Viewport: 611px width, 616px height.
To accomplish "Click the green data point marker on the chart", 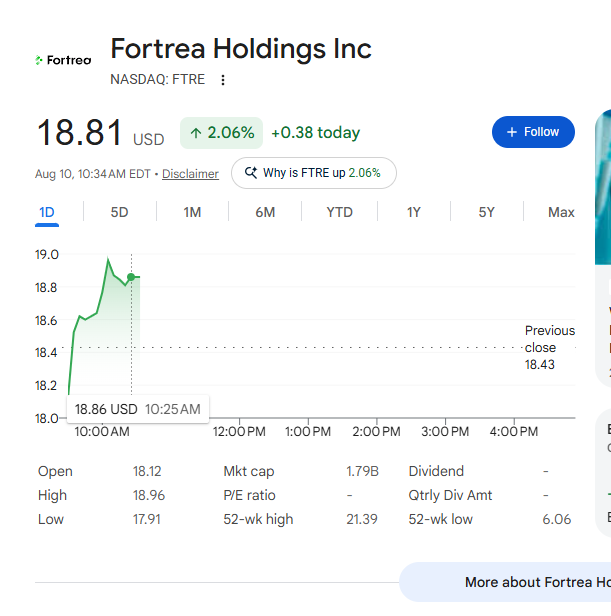I will coord(131,277).
